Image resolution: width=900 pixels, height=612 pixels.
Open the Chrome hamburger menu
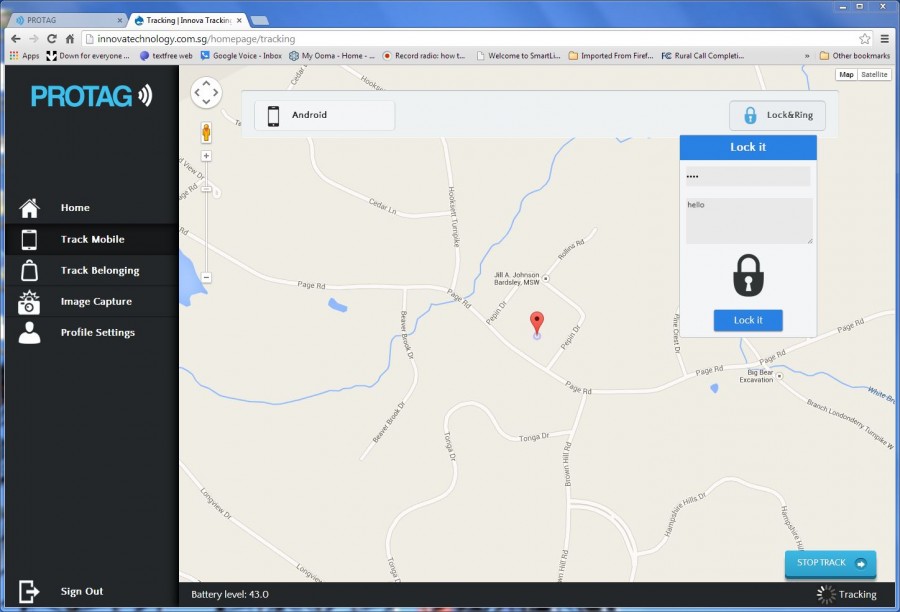884,38
